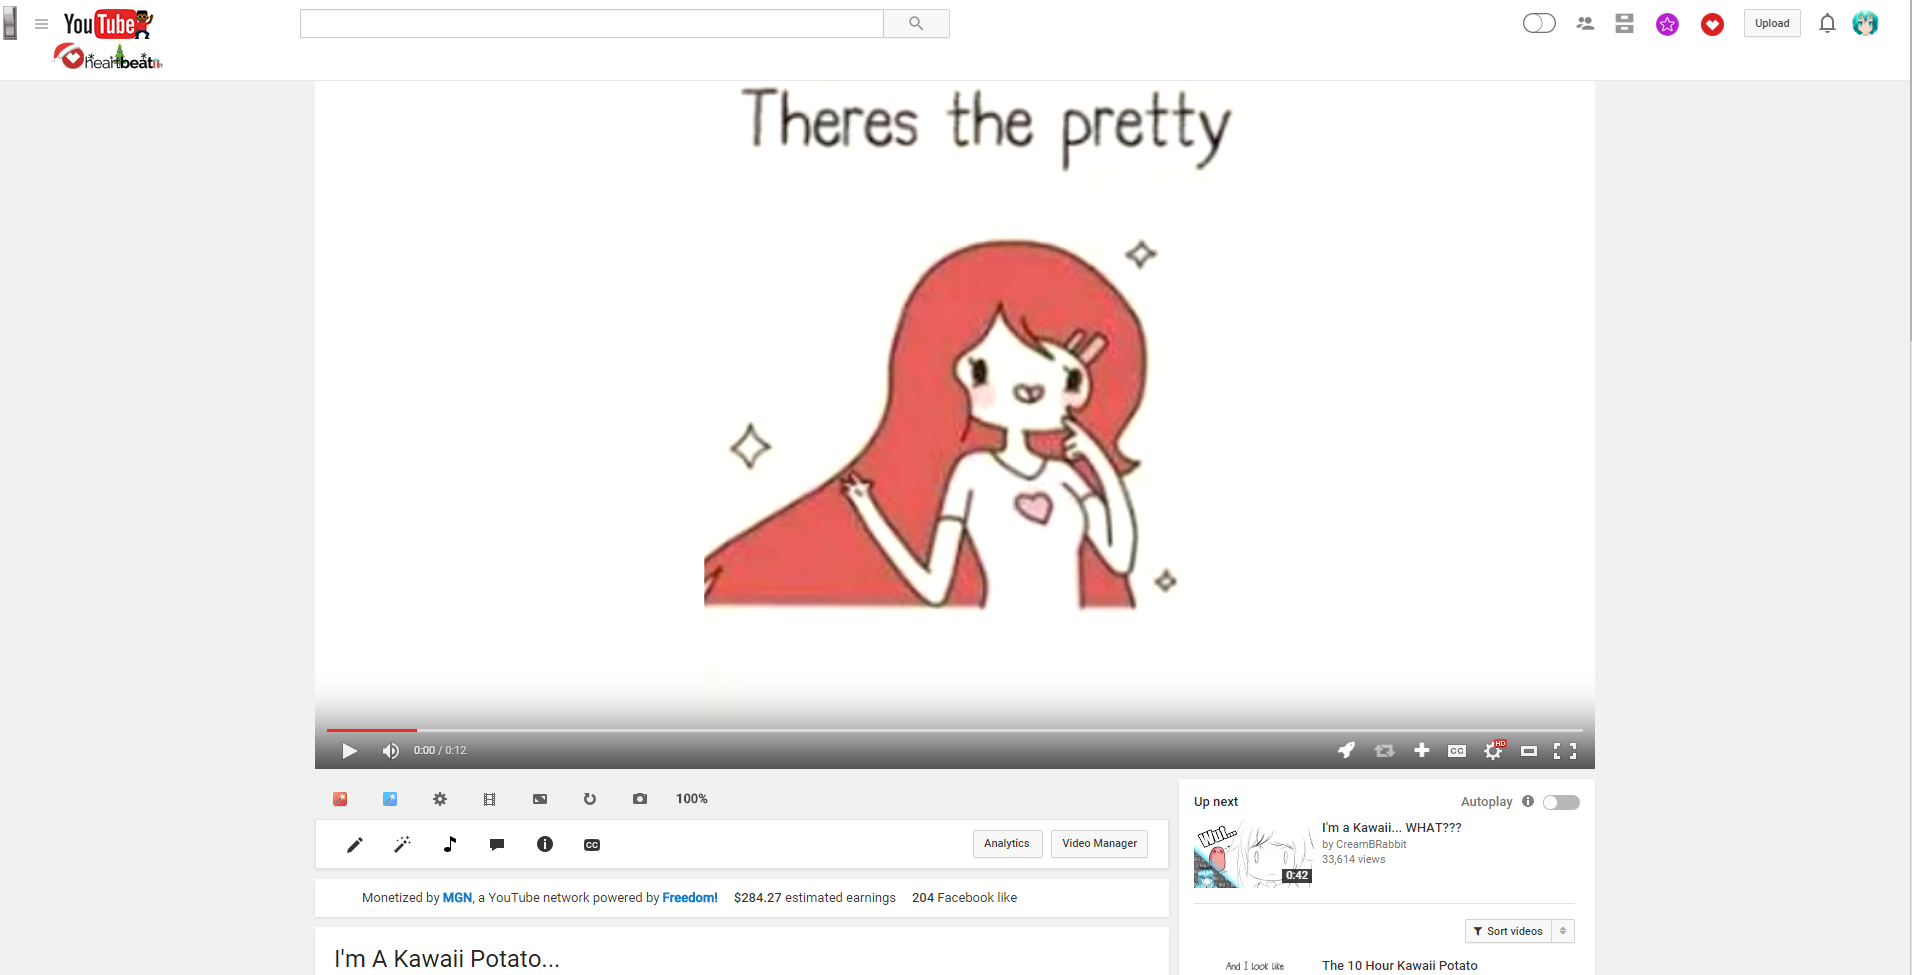Toggle the header switch next to people icon

tap(1539, 23)
